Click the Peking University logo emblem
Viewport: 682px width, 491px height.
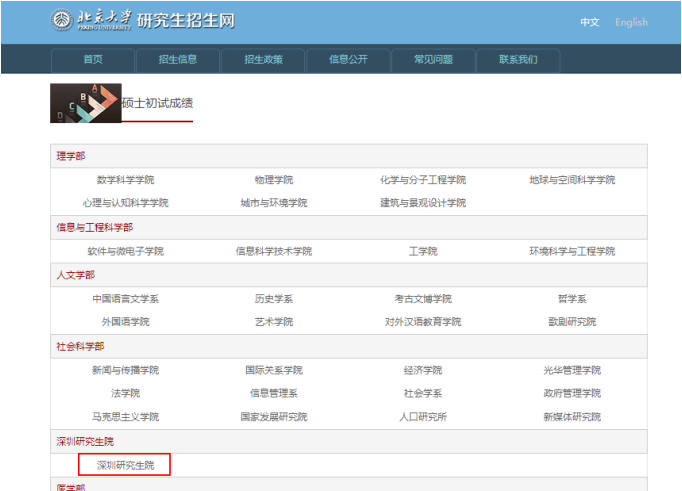pos(62,20)
